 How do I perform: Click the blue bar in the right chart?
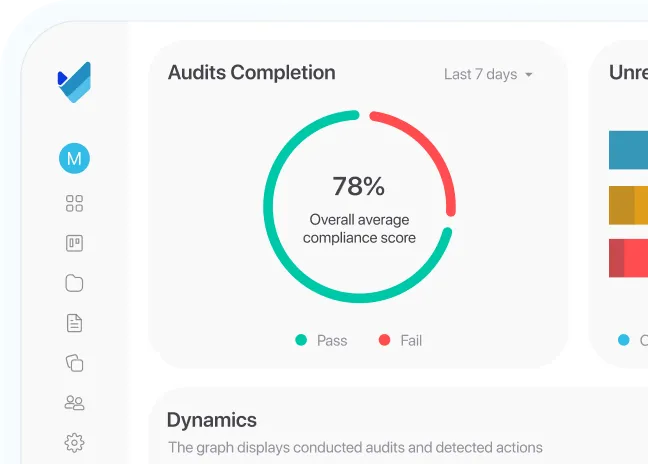point(628,150)
